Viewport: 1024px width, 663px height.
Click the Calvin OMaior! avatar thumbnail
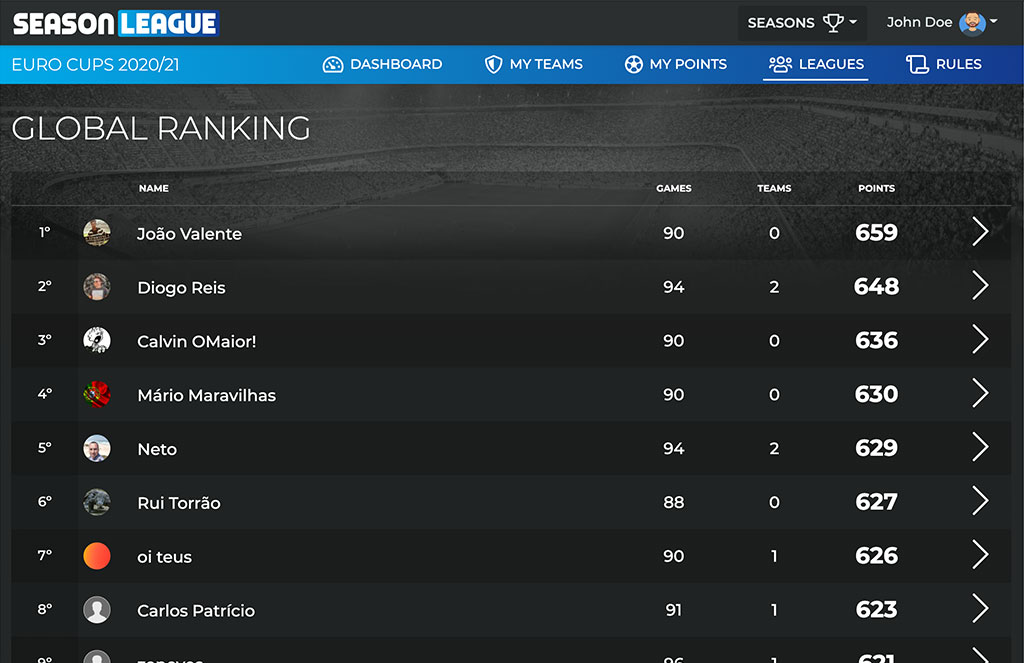[x=97, y=341]
